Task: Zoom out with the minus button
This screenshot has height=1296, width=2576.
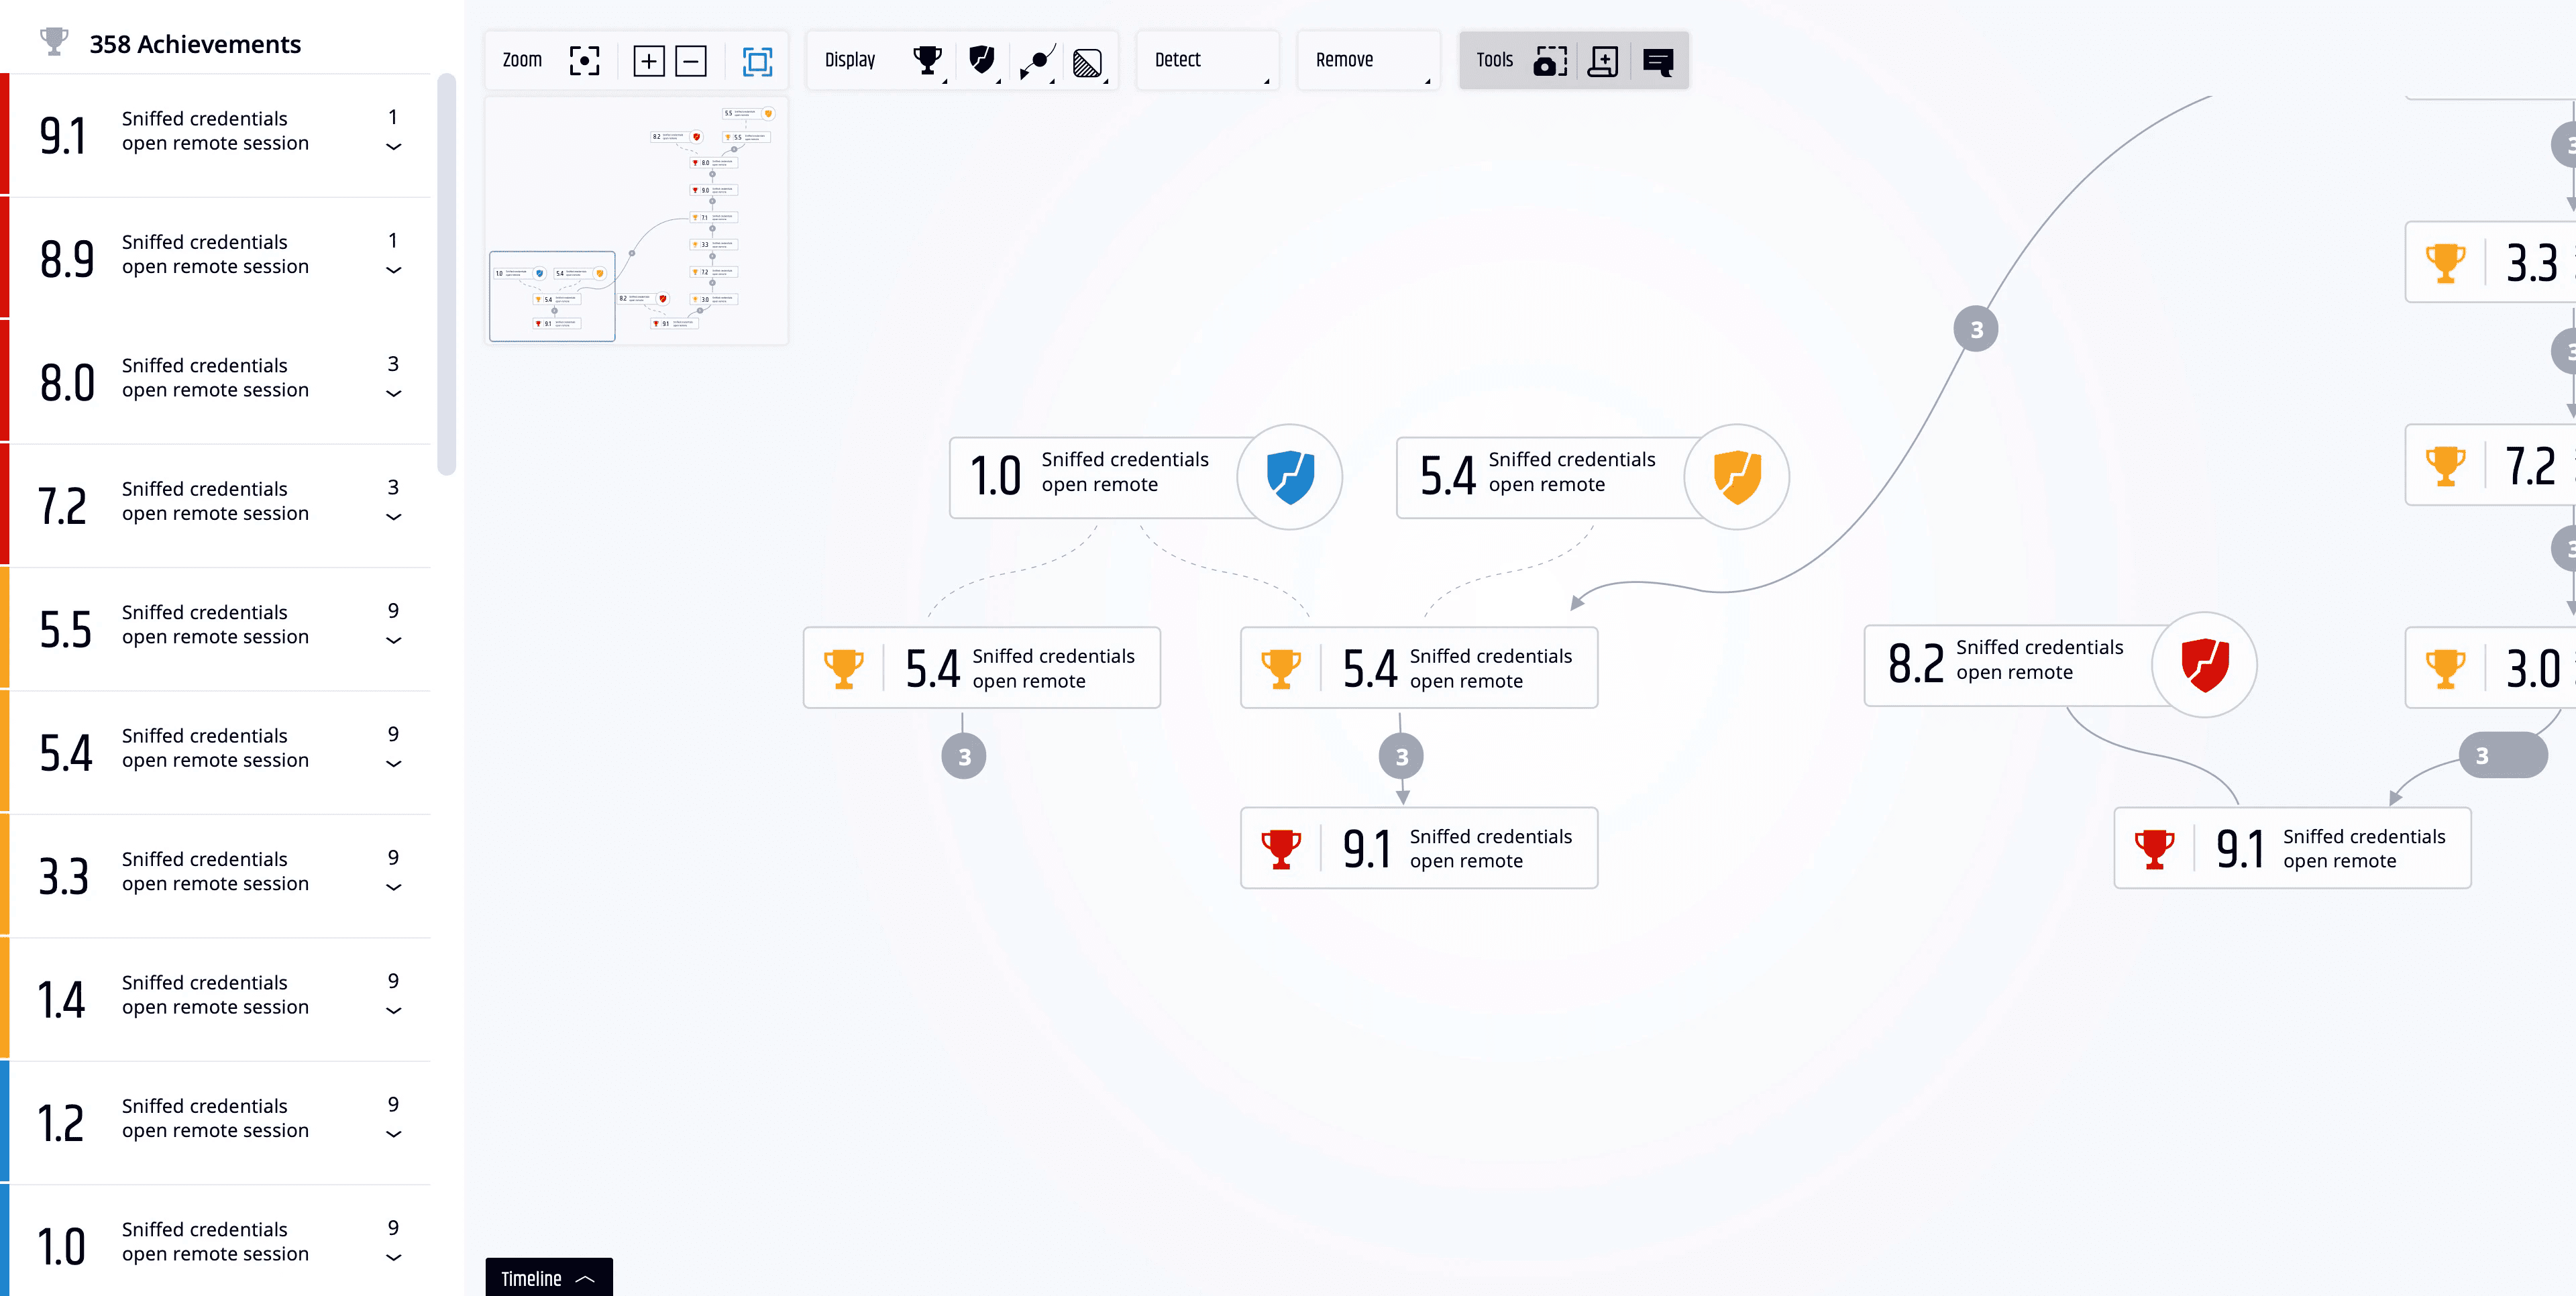Action: pyautogui.click(x=691, y=60)
